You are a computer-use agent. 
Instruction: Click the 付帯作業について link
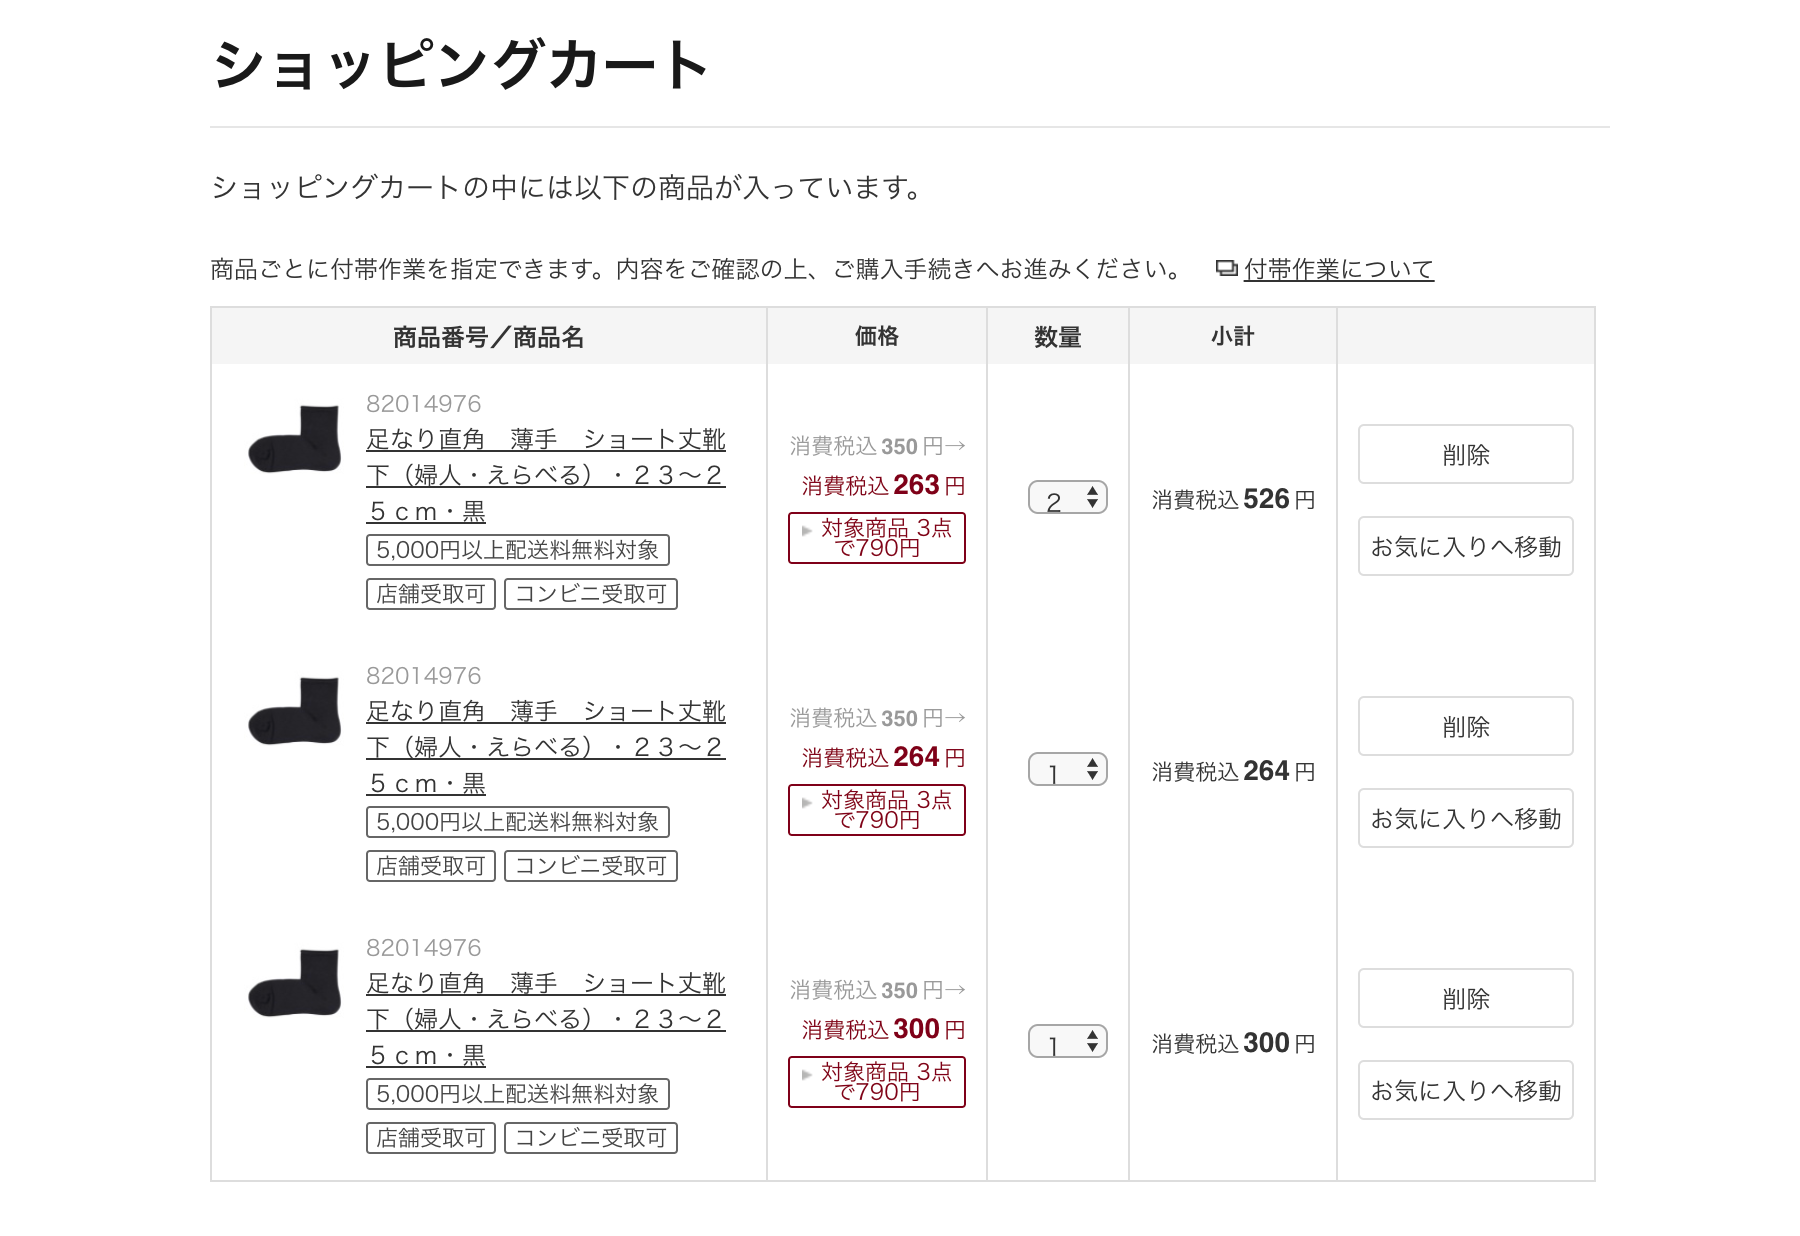pos(1338,269)
